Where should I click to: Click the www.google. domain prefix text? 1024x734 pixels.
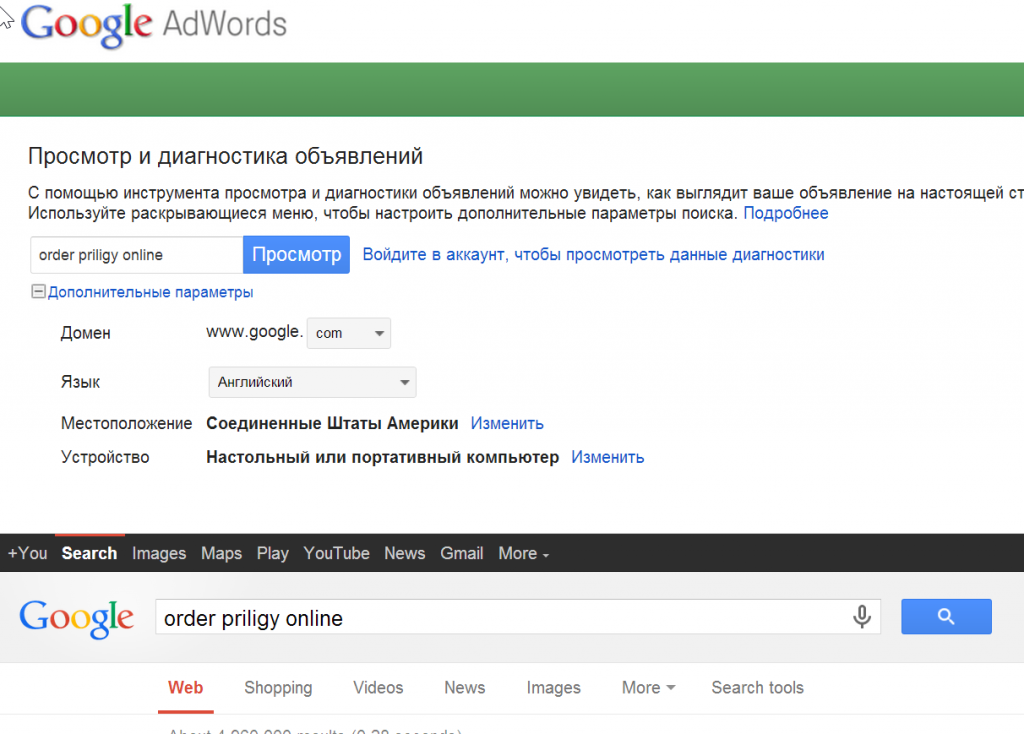(255, 332)
